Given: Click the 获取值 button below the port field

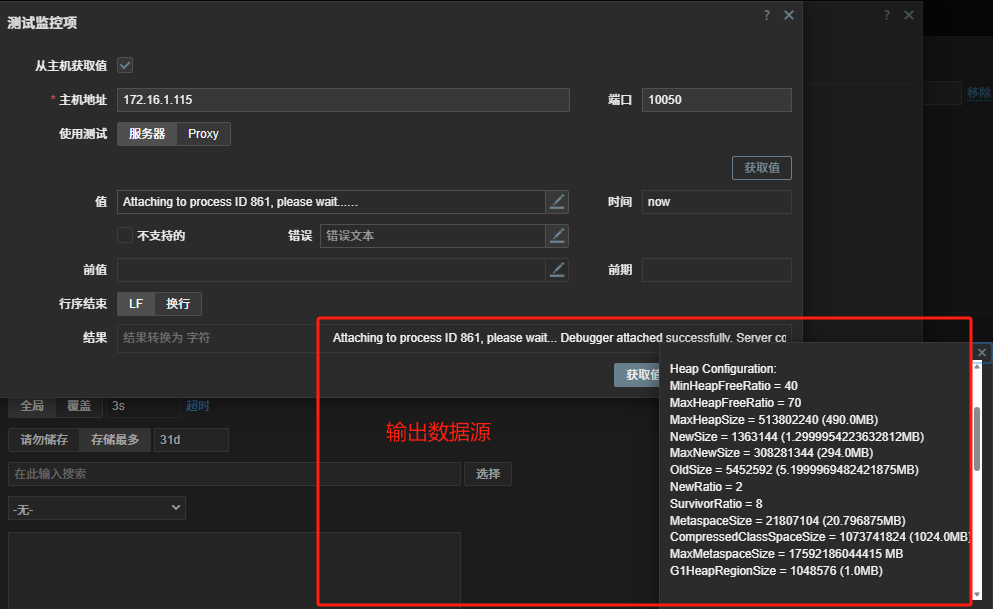Looking at the screenshot, I should [x=762, y=168].
